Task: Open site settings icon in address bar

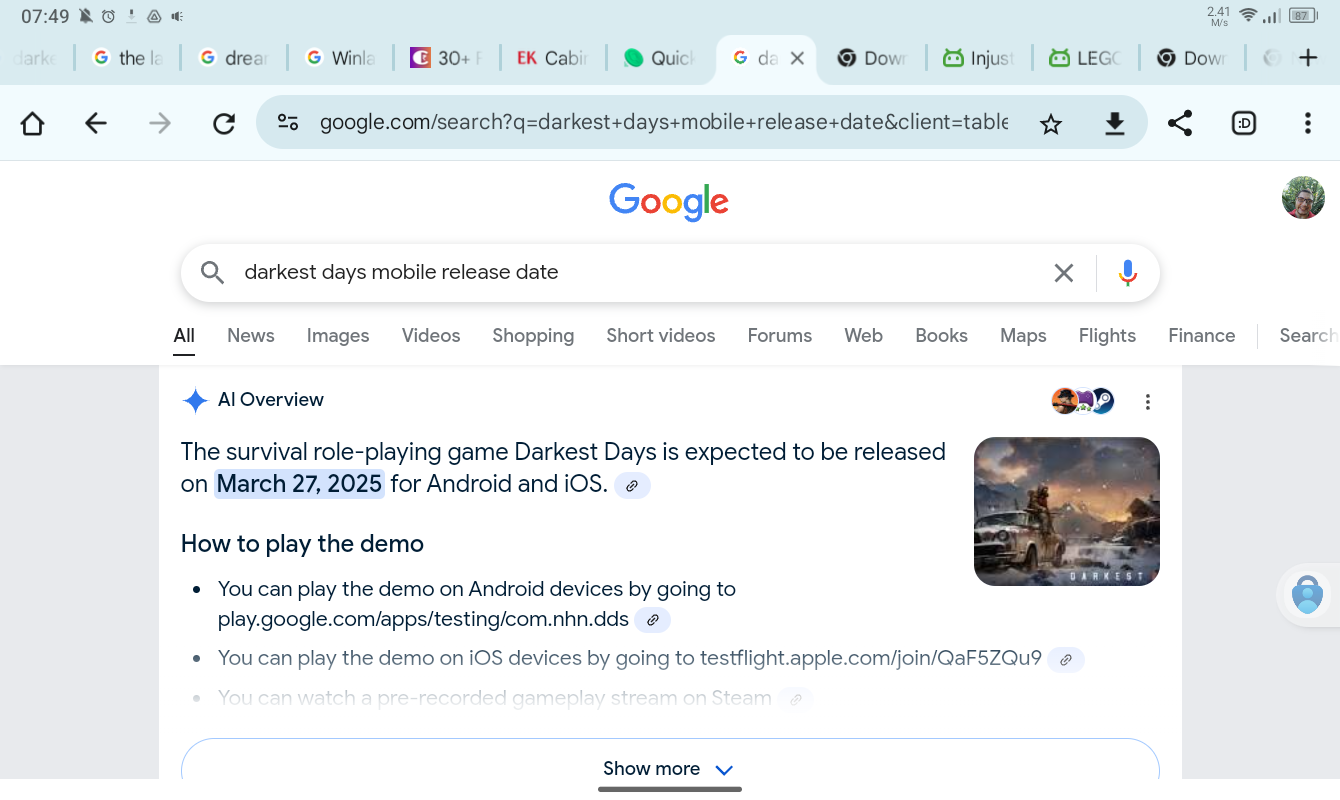Action: 288,123
